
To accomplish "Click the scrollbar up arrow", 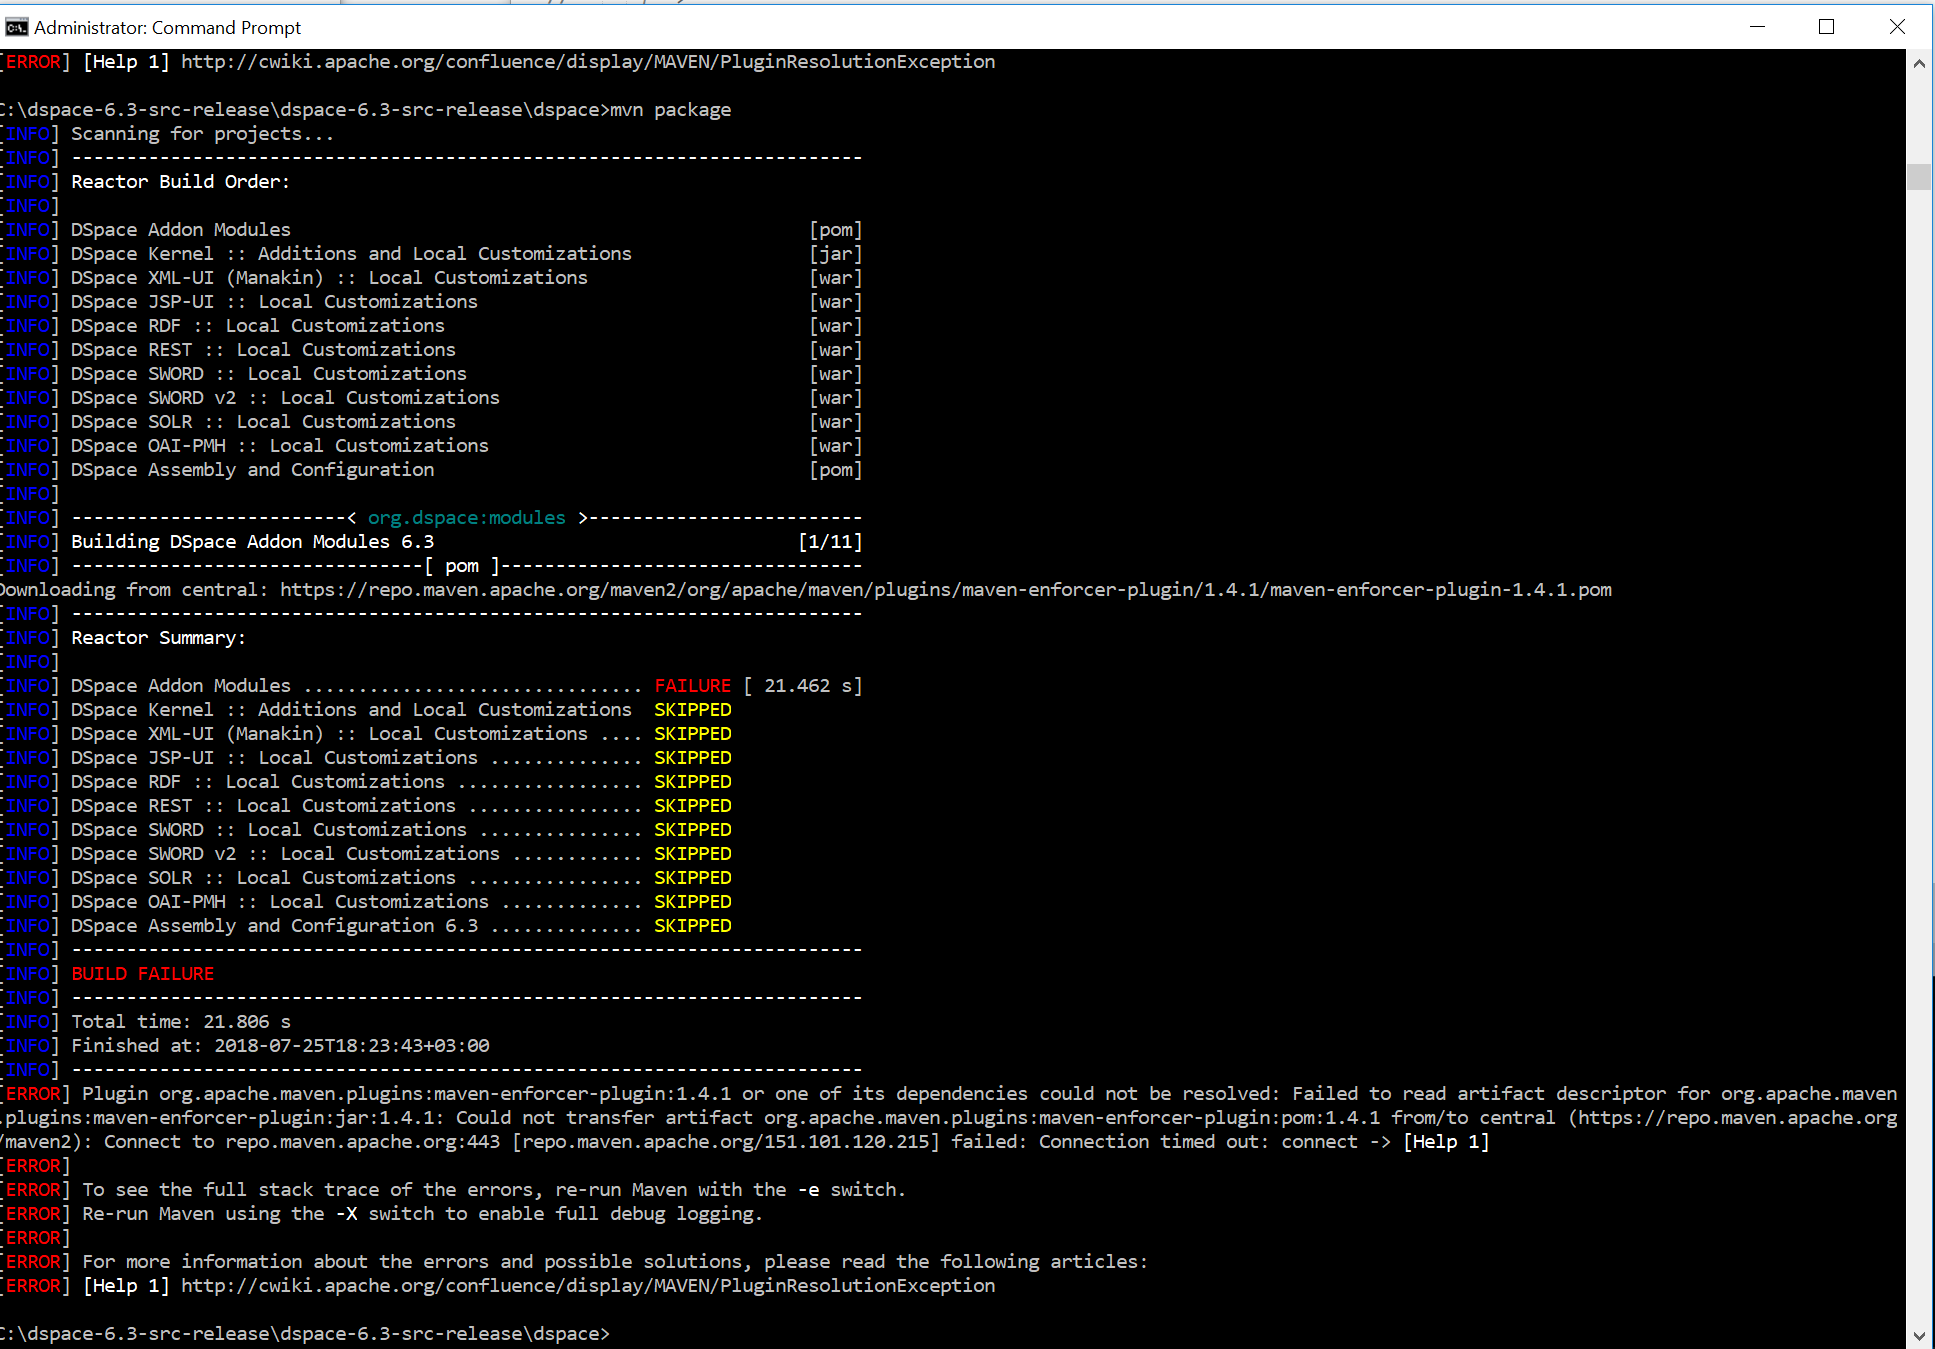I will [1918, 64].
